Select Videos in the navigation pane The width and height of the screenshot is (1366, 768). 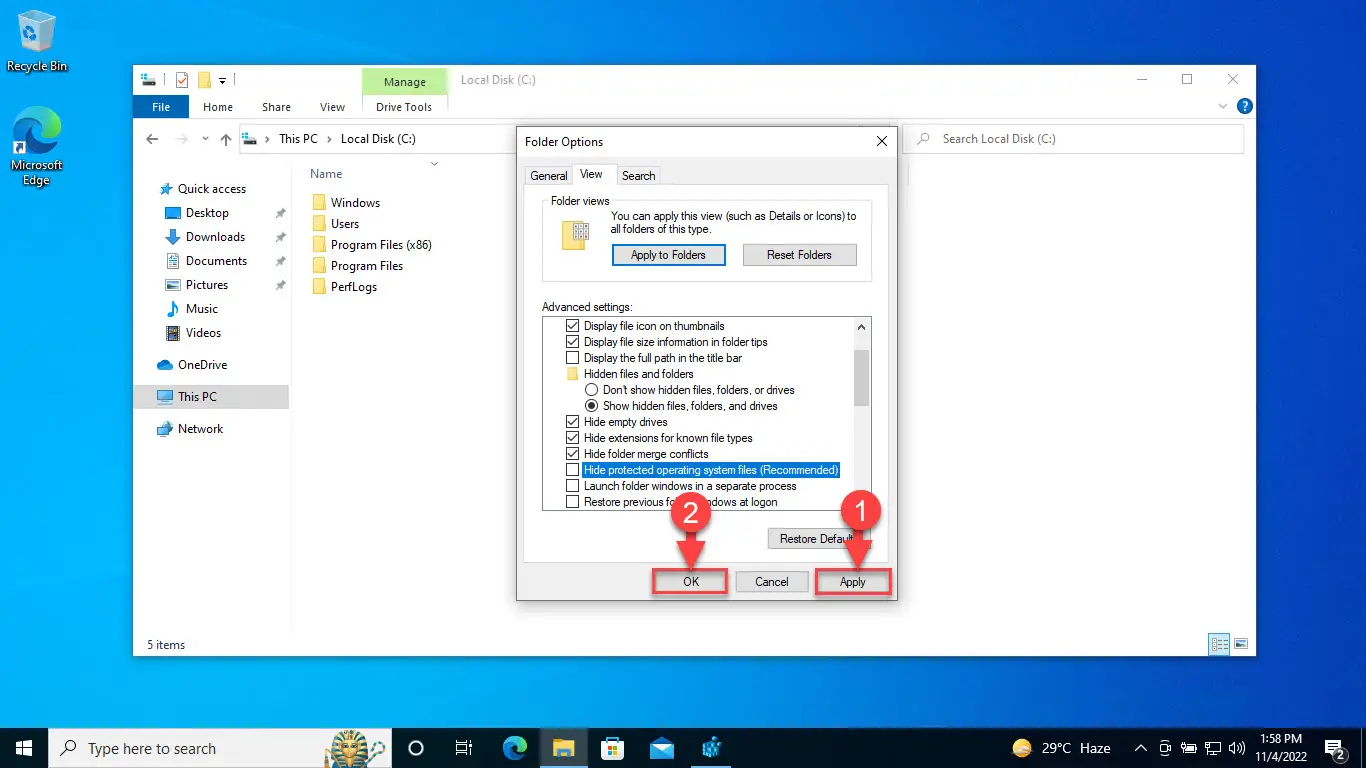203,333
